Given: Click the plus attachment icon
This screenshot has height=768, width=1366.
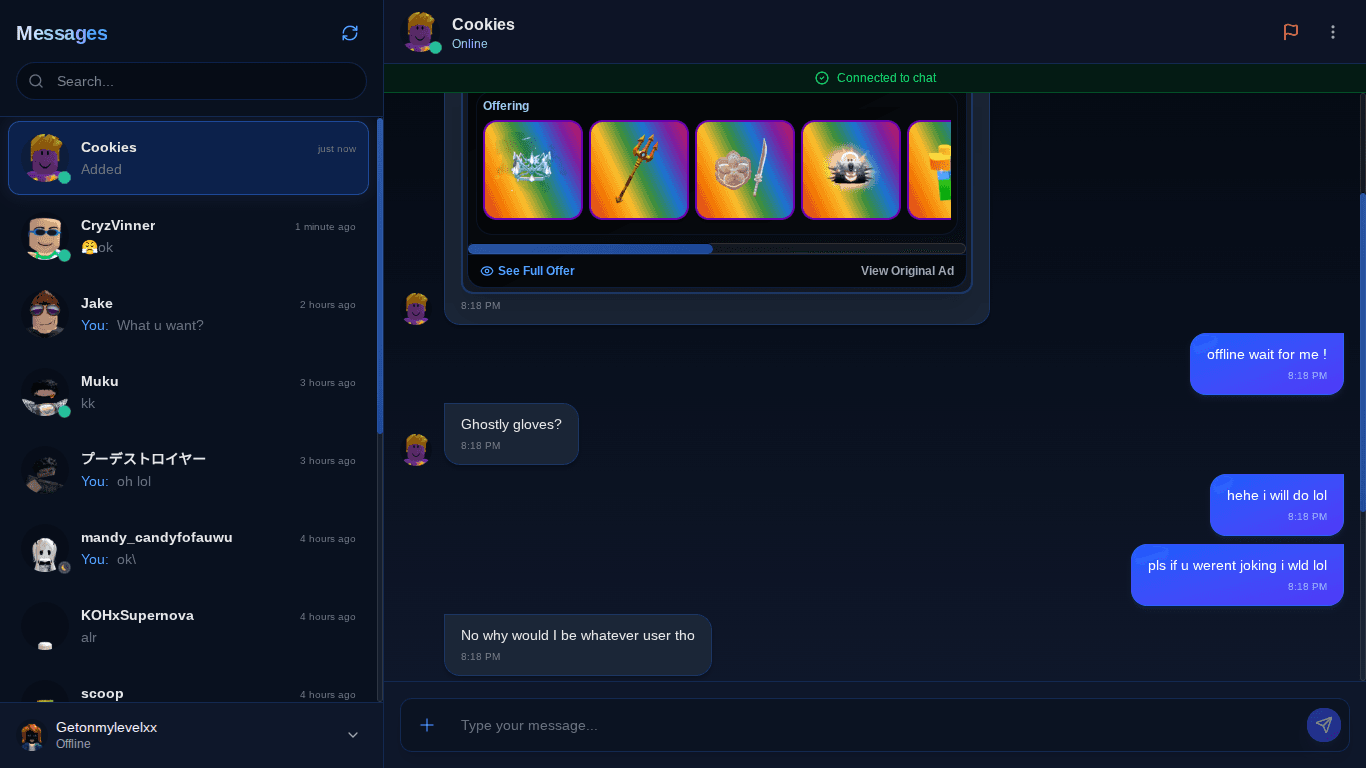Looking at the screenshot, I should point(427,725).
